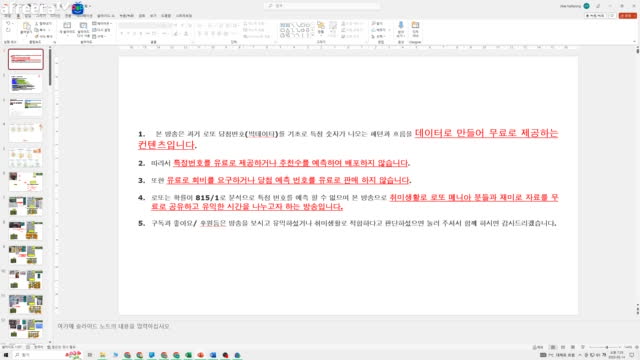This screenshot has height=360, width=640.
Task: Open the Replace dropdown in editing group
Action: [381, 30]
